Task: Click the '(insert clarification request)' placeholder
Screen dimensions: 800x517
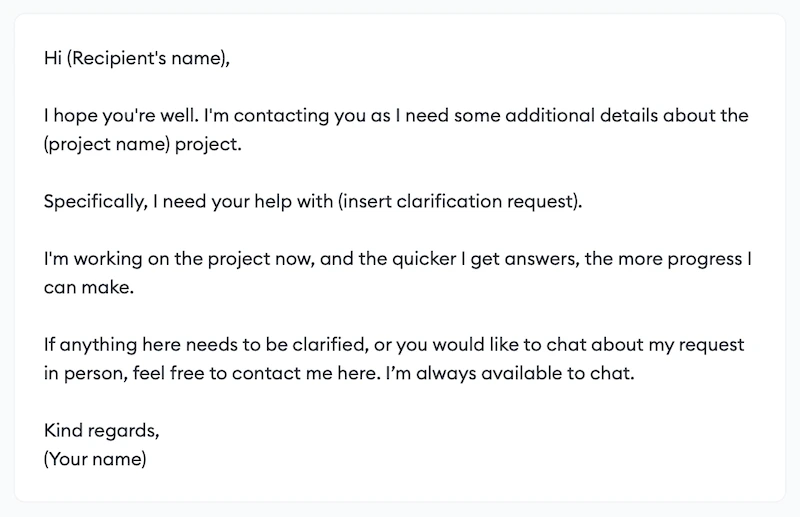Action: coord(458,202)
